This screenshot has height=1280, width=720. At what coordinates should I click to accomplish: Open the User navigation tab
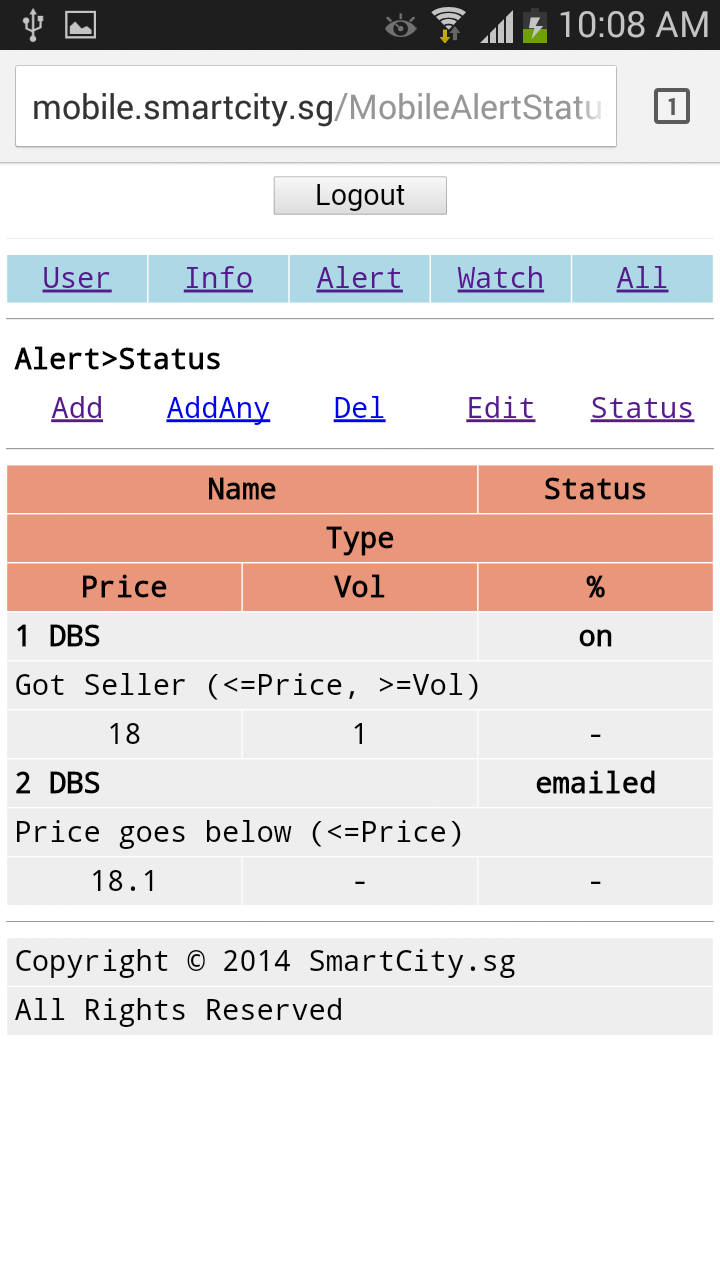coord(77,278)
